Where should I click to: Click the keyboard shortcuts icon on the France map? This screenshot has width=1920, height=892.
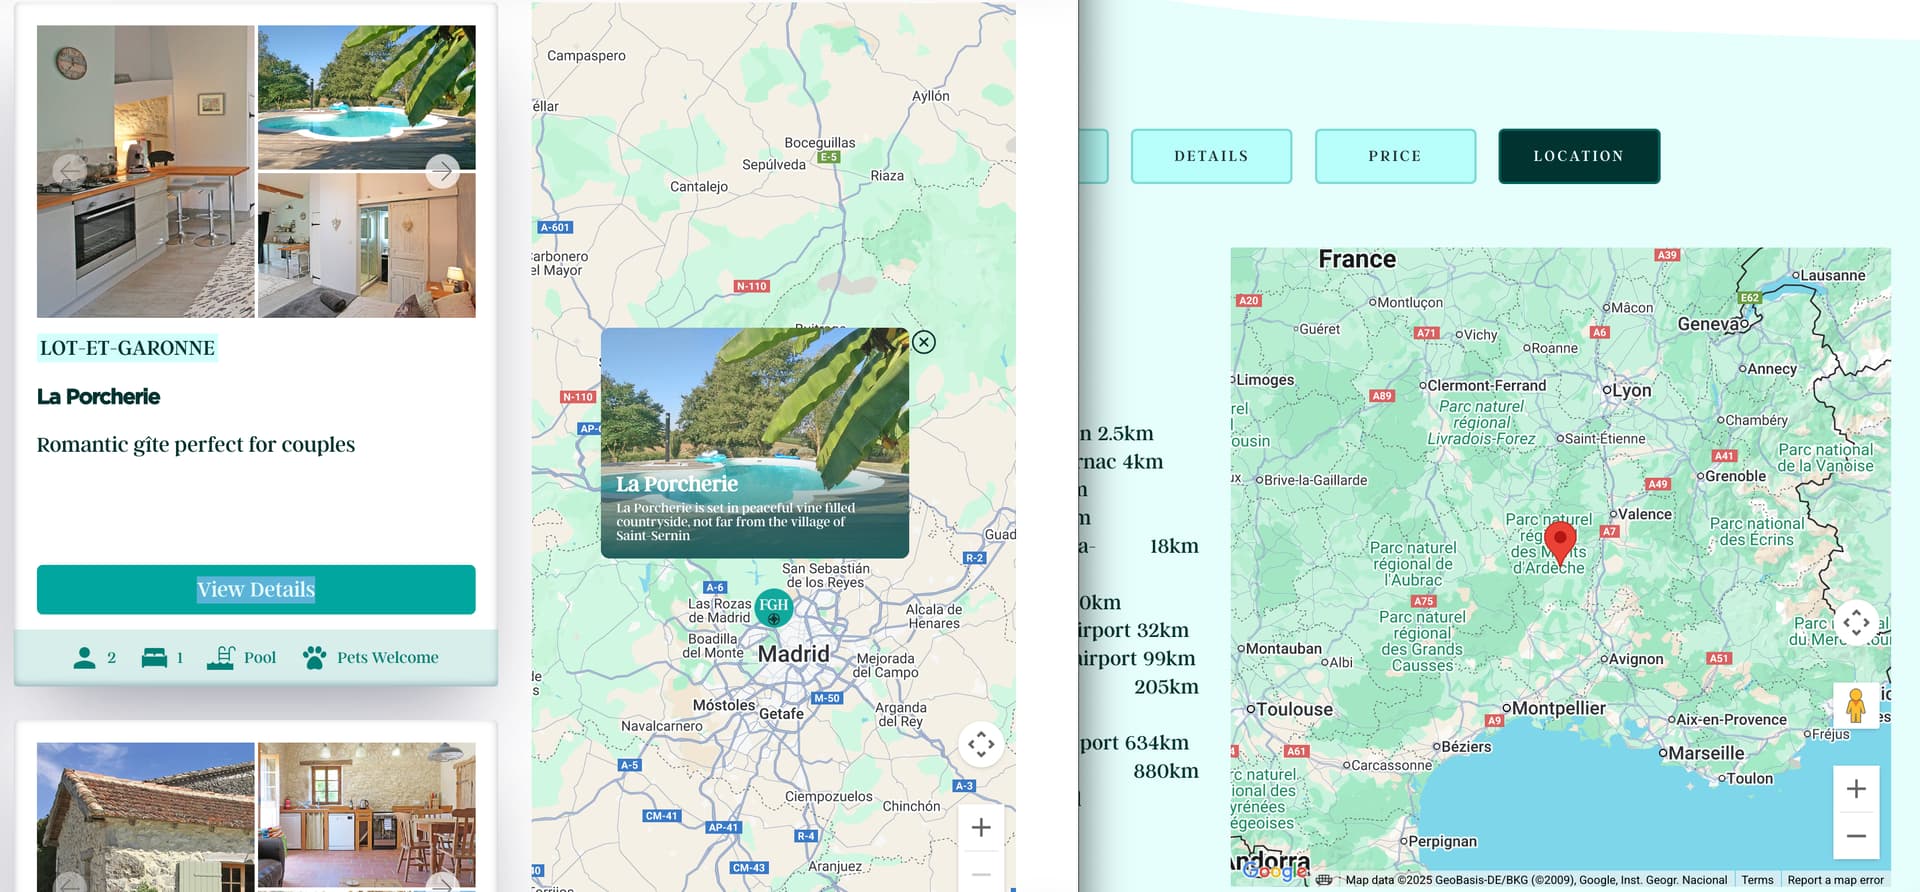(x=1324, y=880)
